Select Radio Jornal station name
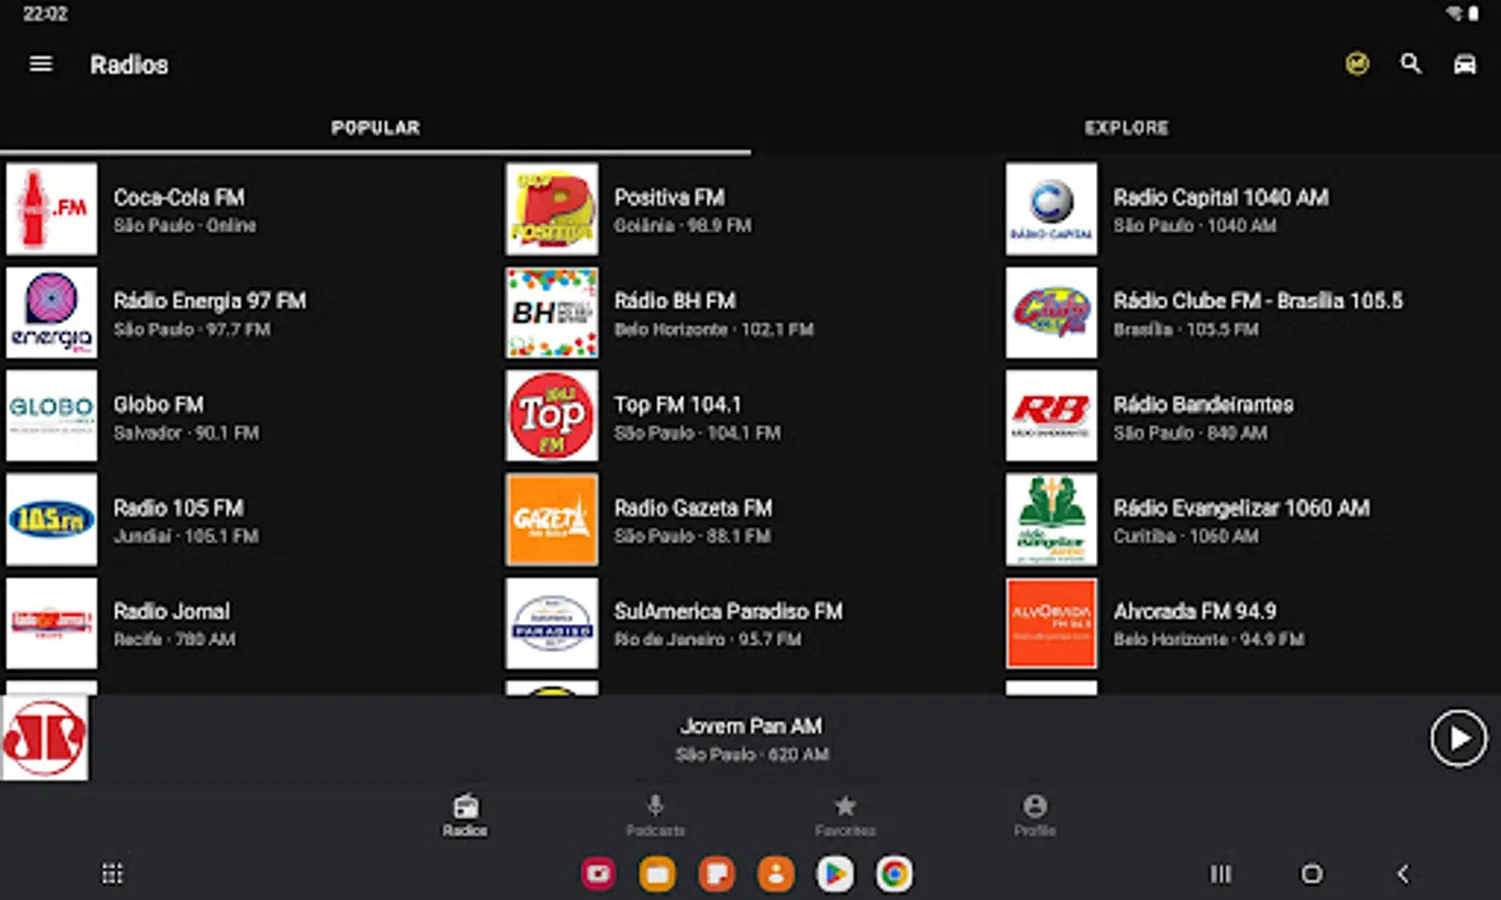The height and width of the screenshot is (900, 1501). point(171,612)
